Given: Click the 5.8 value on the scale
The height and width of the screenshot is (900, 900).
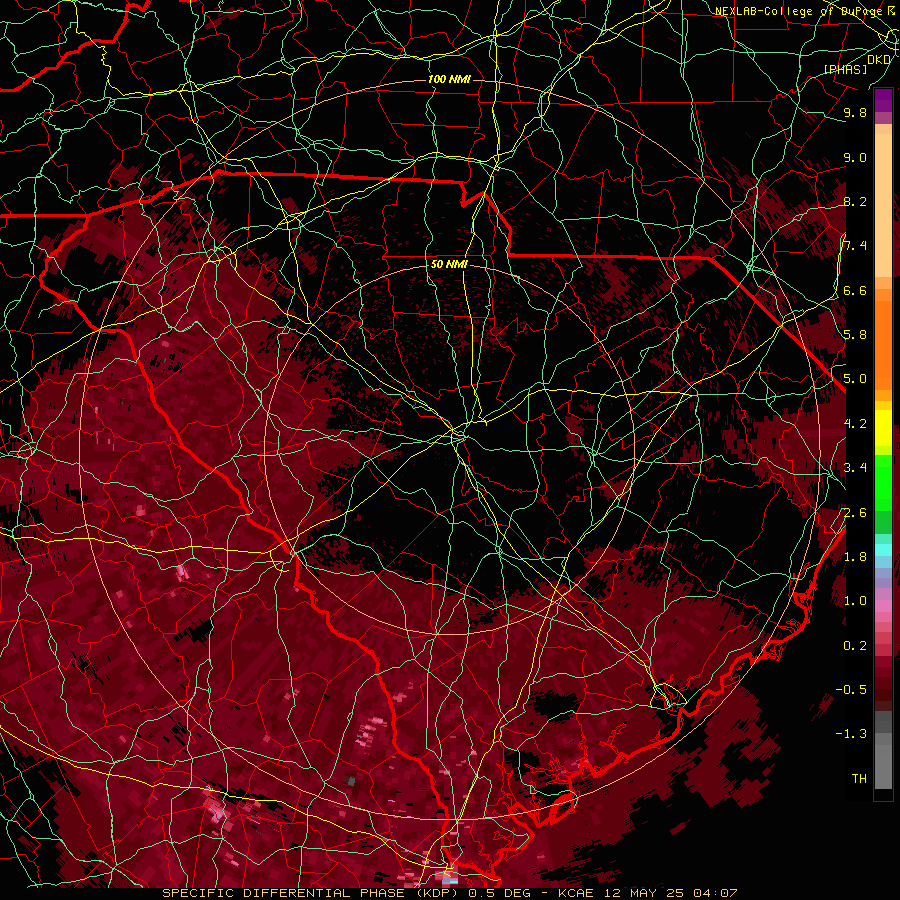Looking at the screenshot, I should coord(855,335).
